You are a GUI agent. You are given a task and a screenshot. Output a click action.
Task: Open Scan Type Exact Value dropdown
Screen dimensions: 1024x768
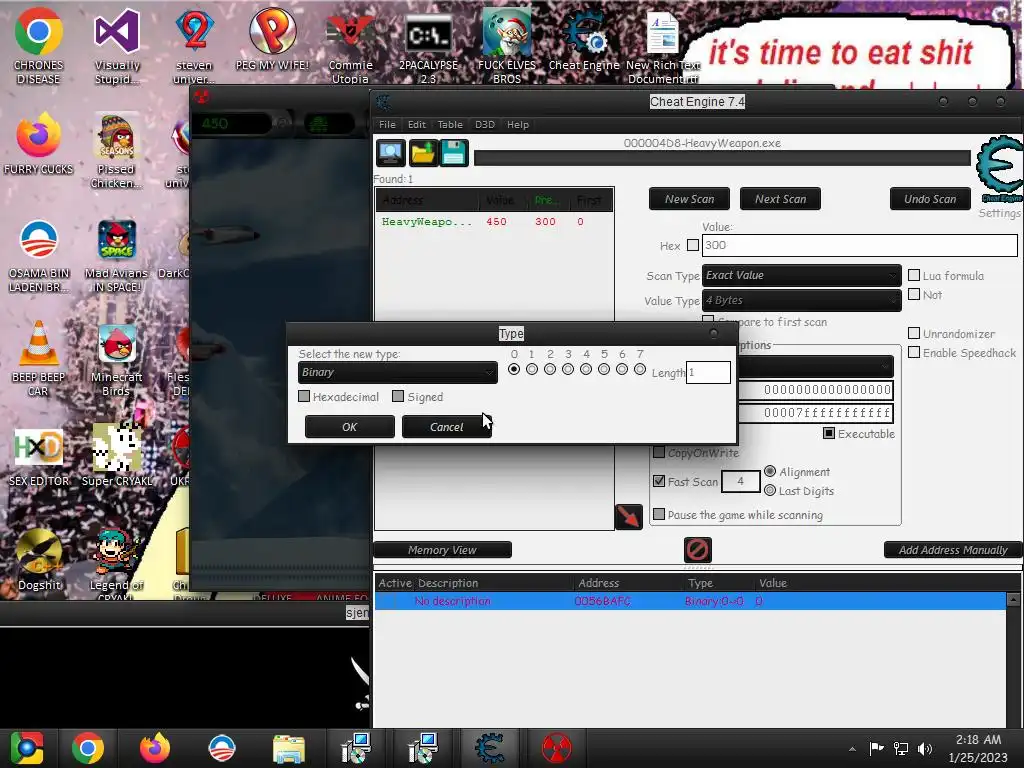coord(801,275)
